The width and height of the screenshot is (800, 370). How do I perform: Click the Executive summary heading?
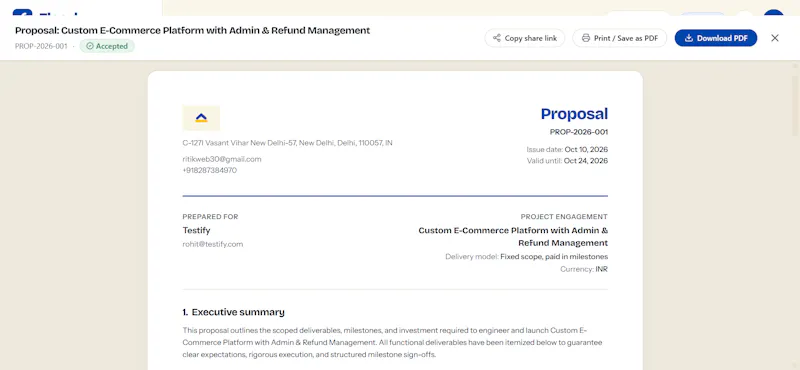233,312
